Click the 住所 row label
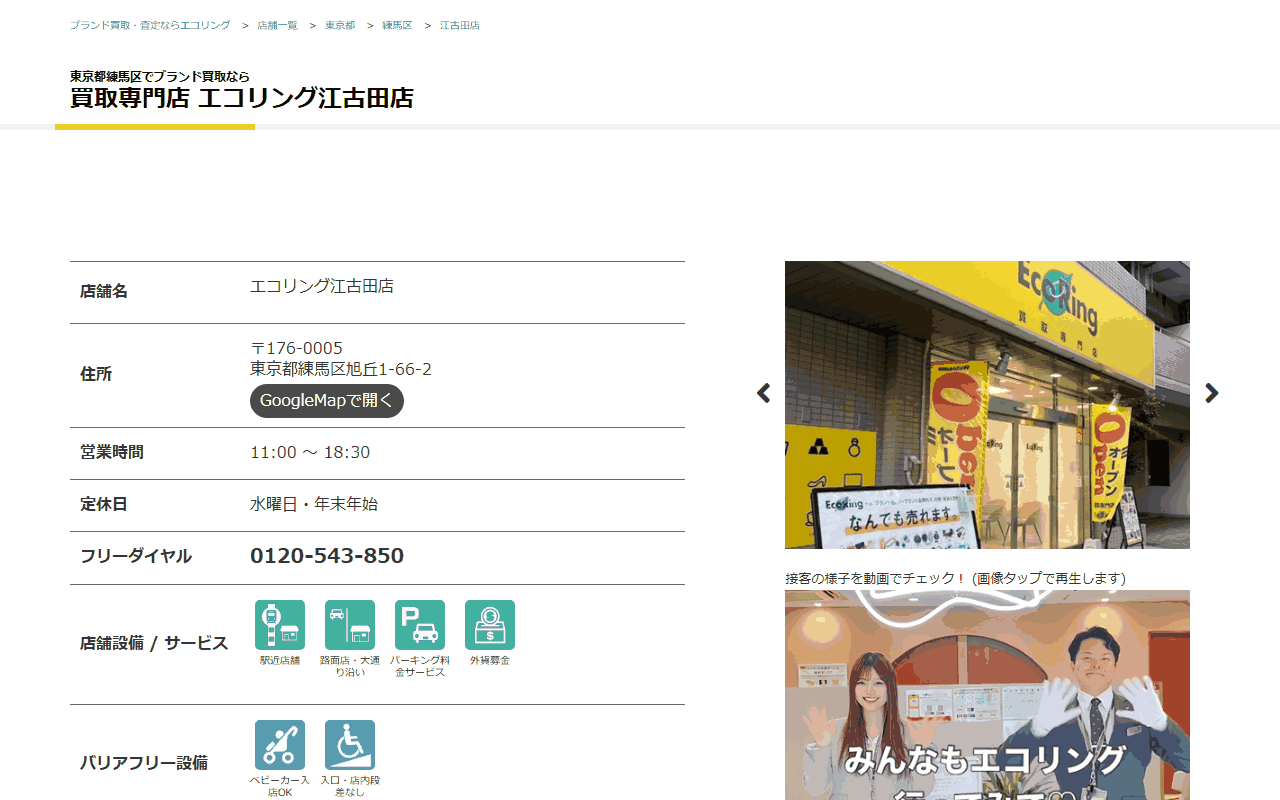Image resolution: width=1280 pixels, height=800 pixels. 96,374
